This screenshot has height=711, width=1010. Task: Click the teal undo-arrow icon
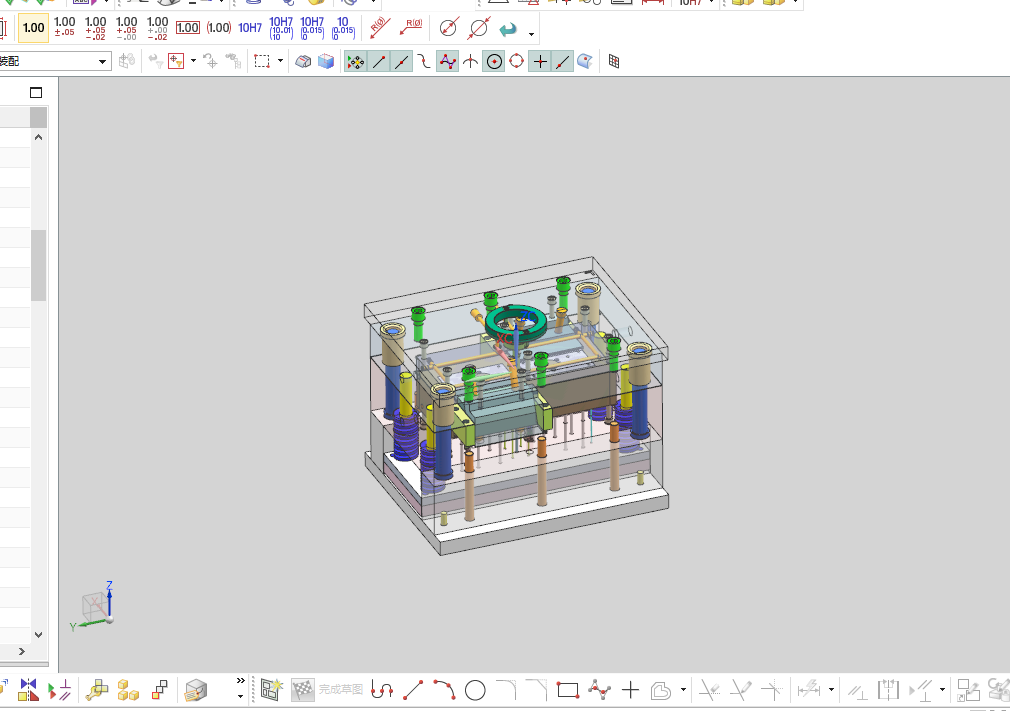[508, 29]
